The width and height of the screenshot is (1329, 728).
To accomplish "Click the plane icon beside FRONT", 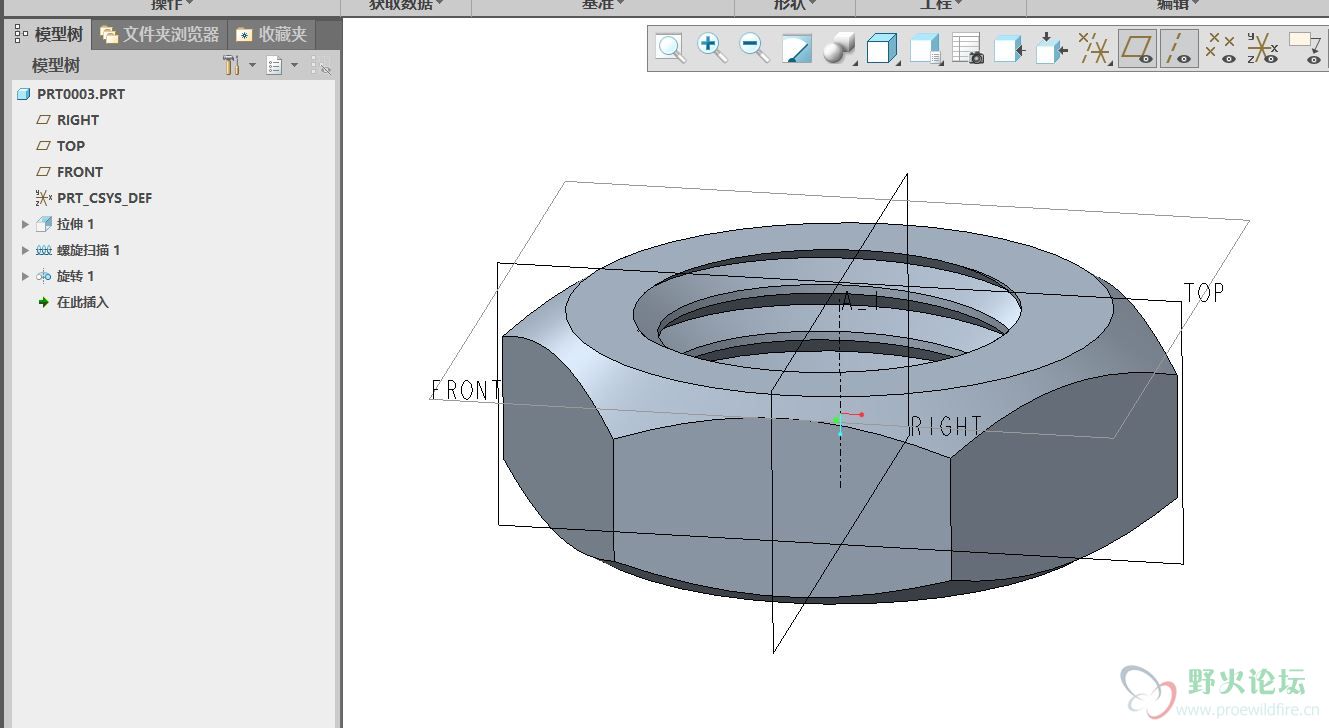I will (43, 172).
